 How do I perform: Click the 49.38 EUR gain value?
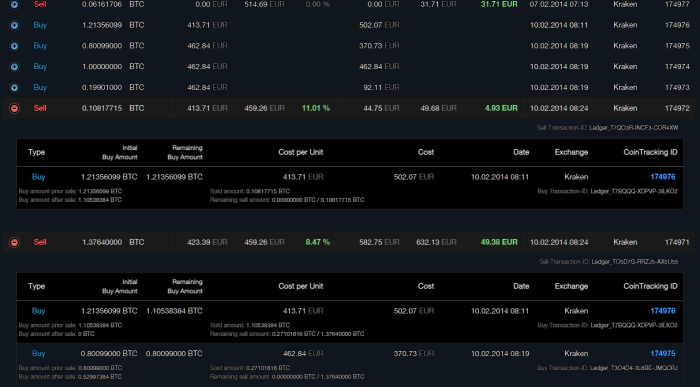(x=499, y=242)
